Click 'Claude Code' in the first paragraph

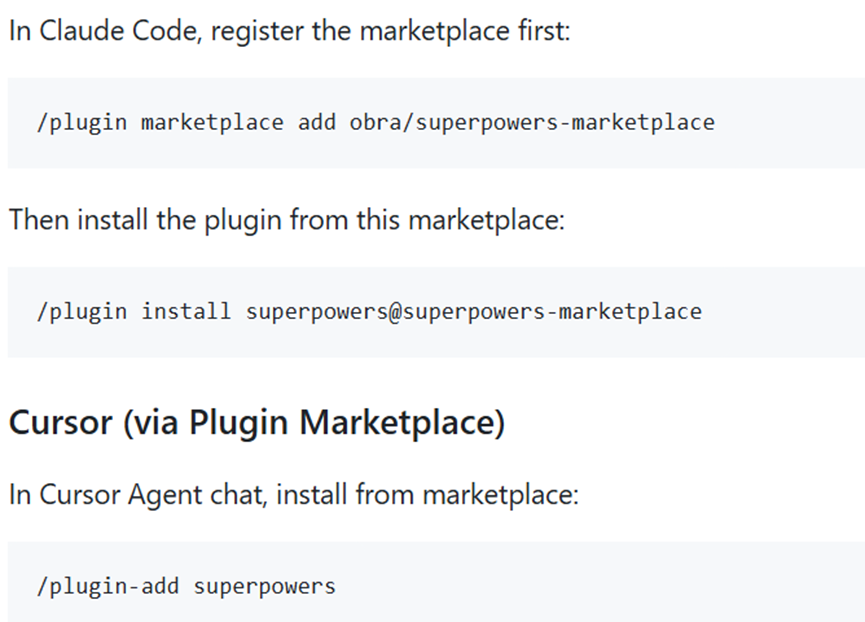[x=118, y=30]
